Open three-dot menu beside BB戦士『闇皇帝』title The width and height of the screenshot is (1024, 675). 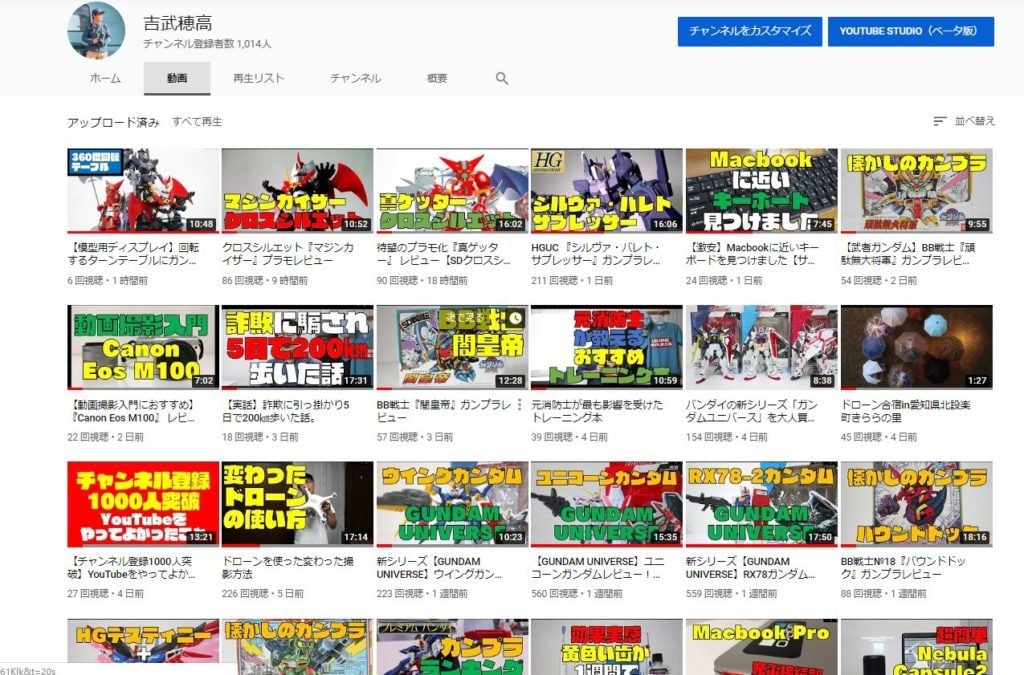(519, 405)
